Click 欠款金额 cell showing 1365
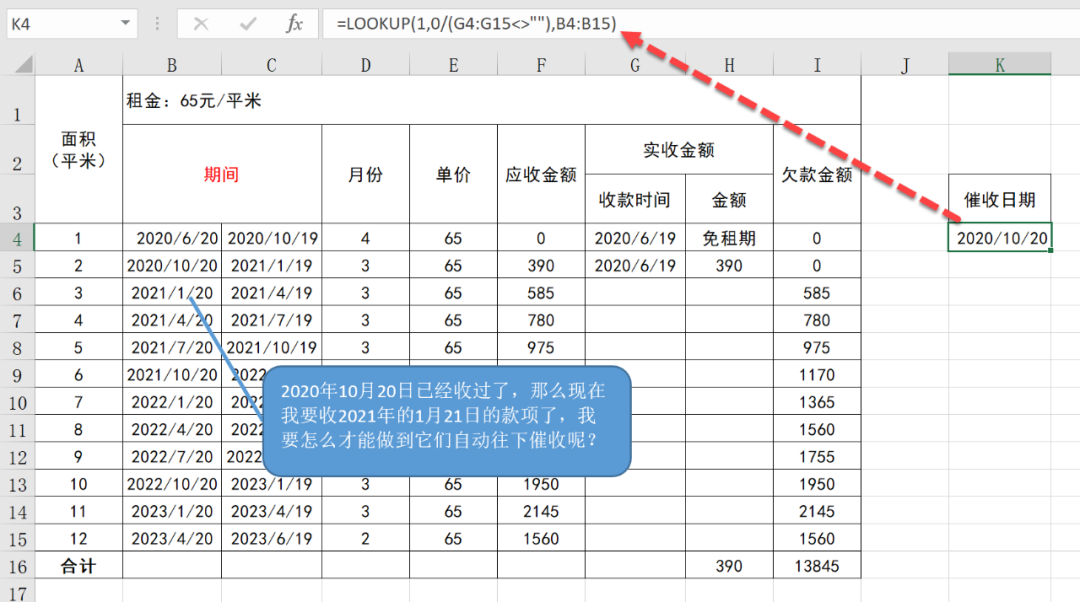 [817, 402]
